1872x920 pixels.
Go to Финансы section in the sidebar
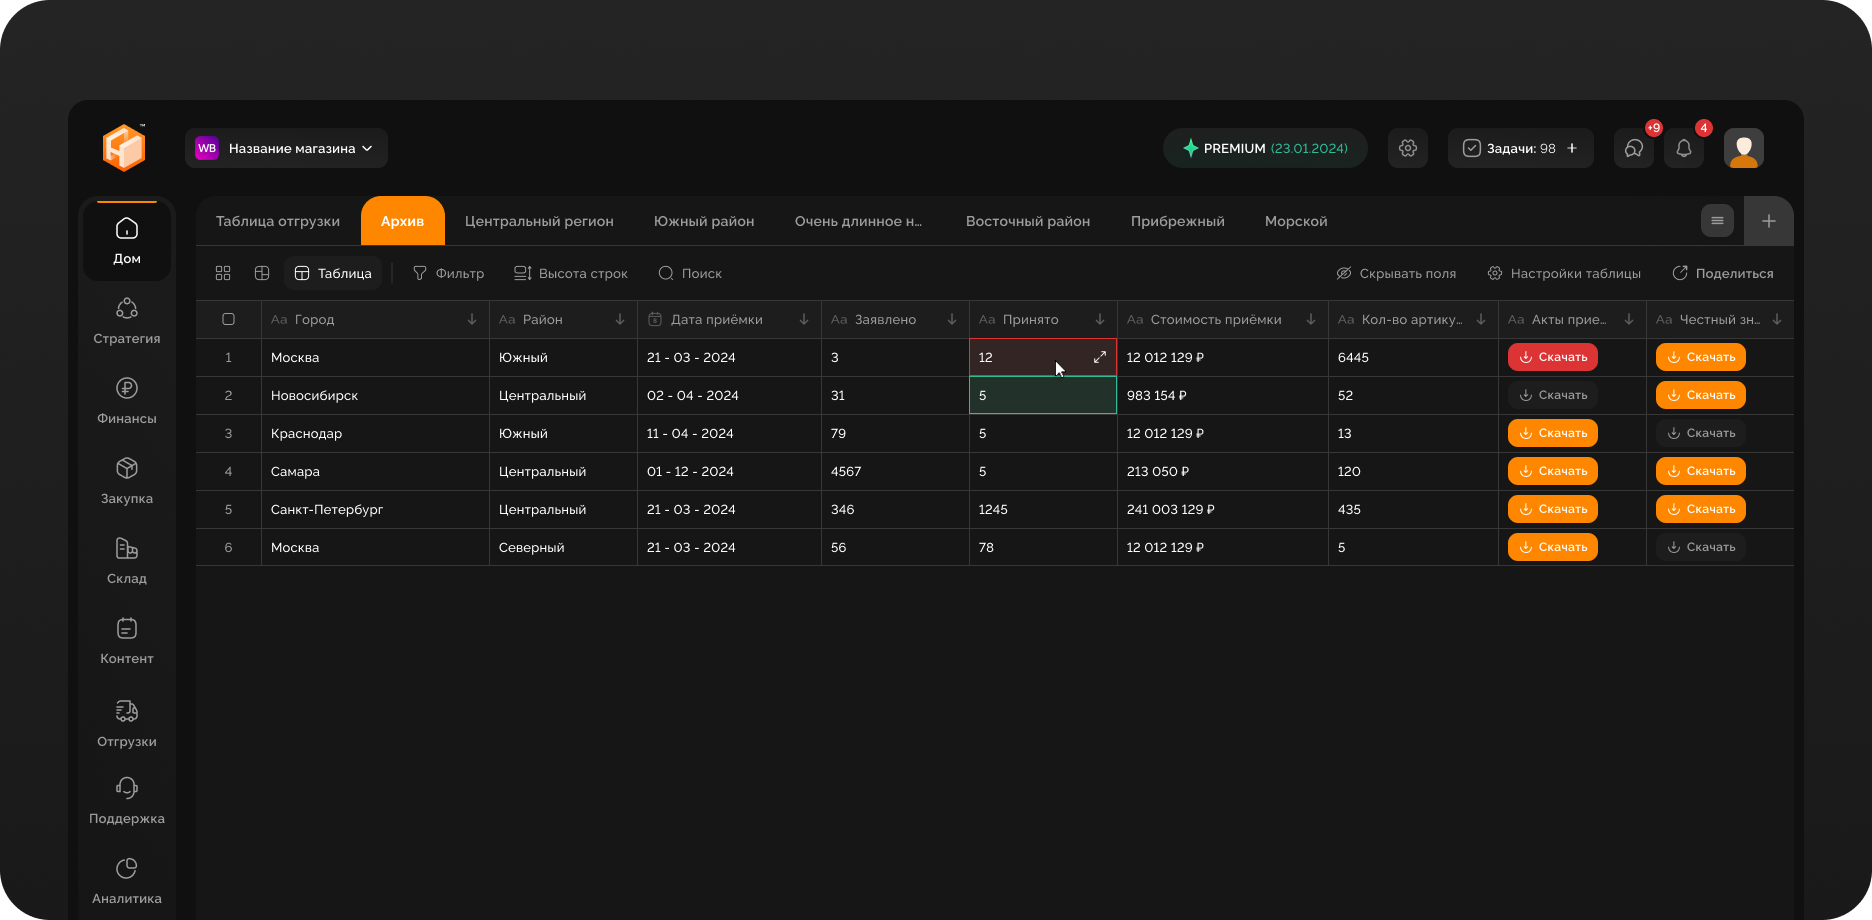(x=127, y=400)
